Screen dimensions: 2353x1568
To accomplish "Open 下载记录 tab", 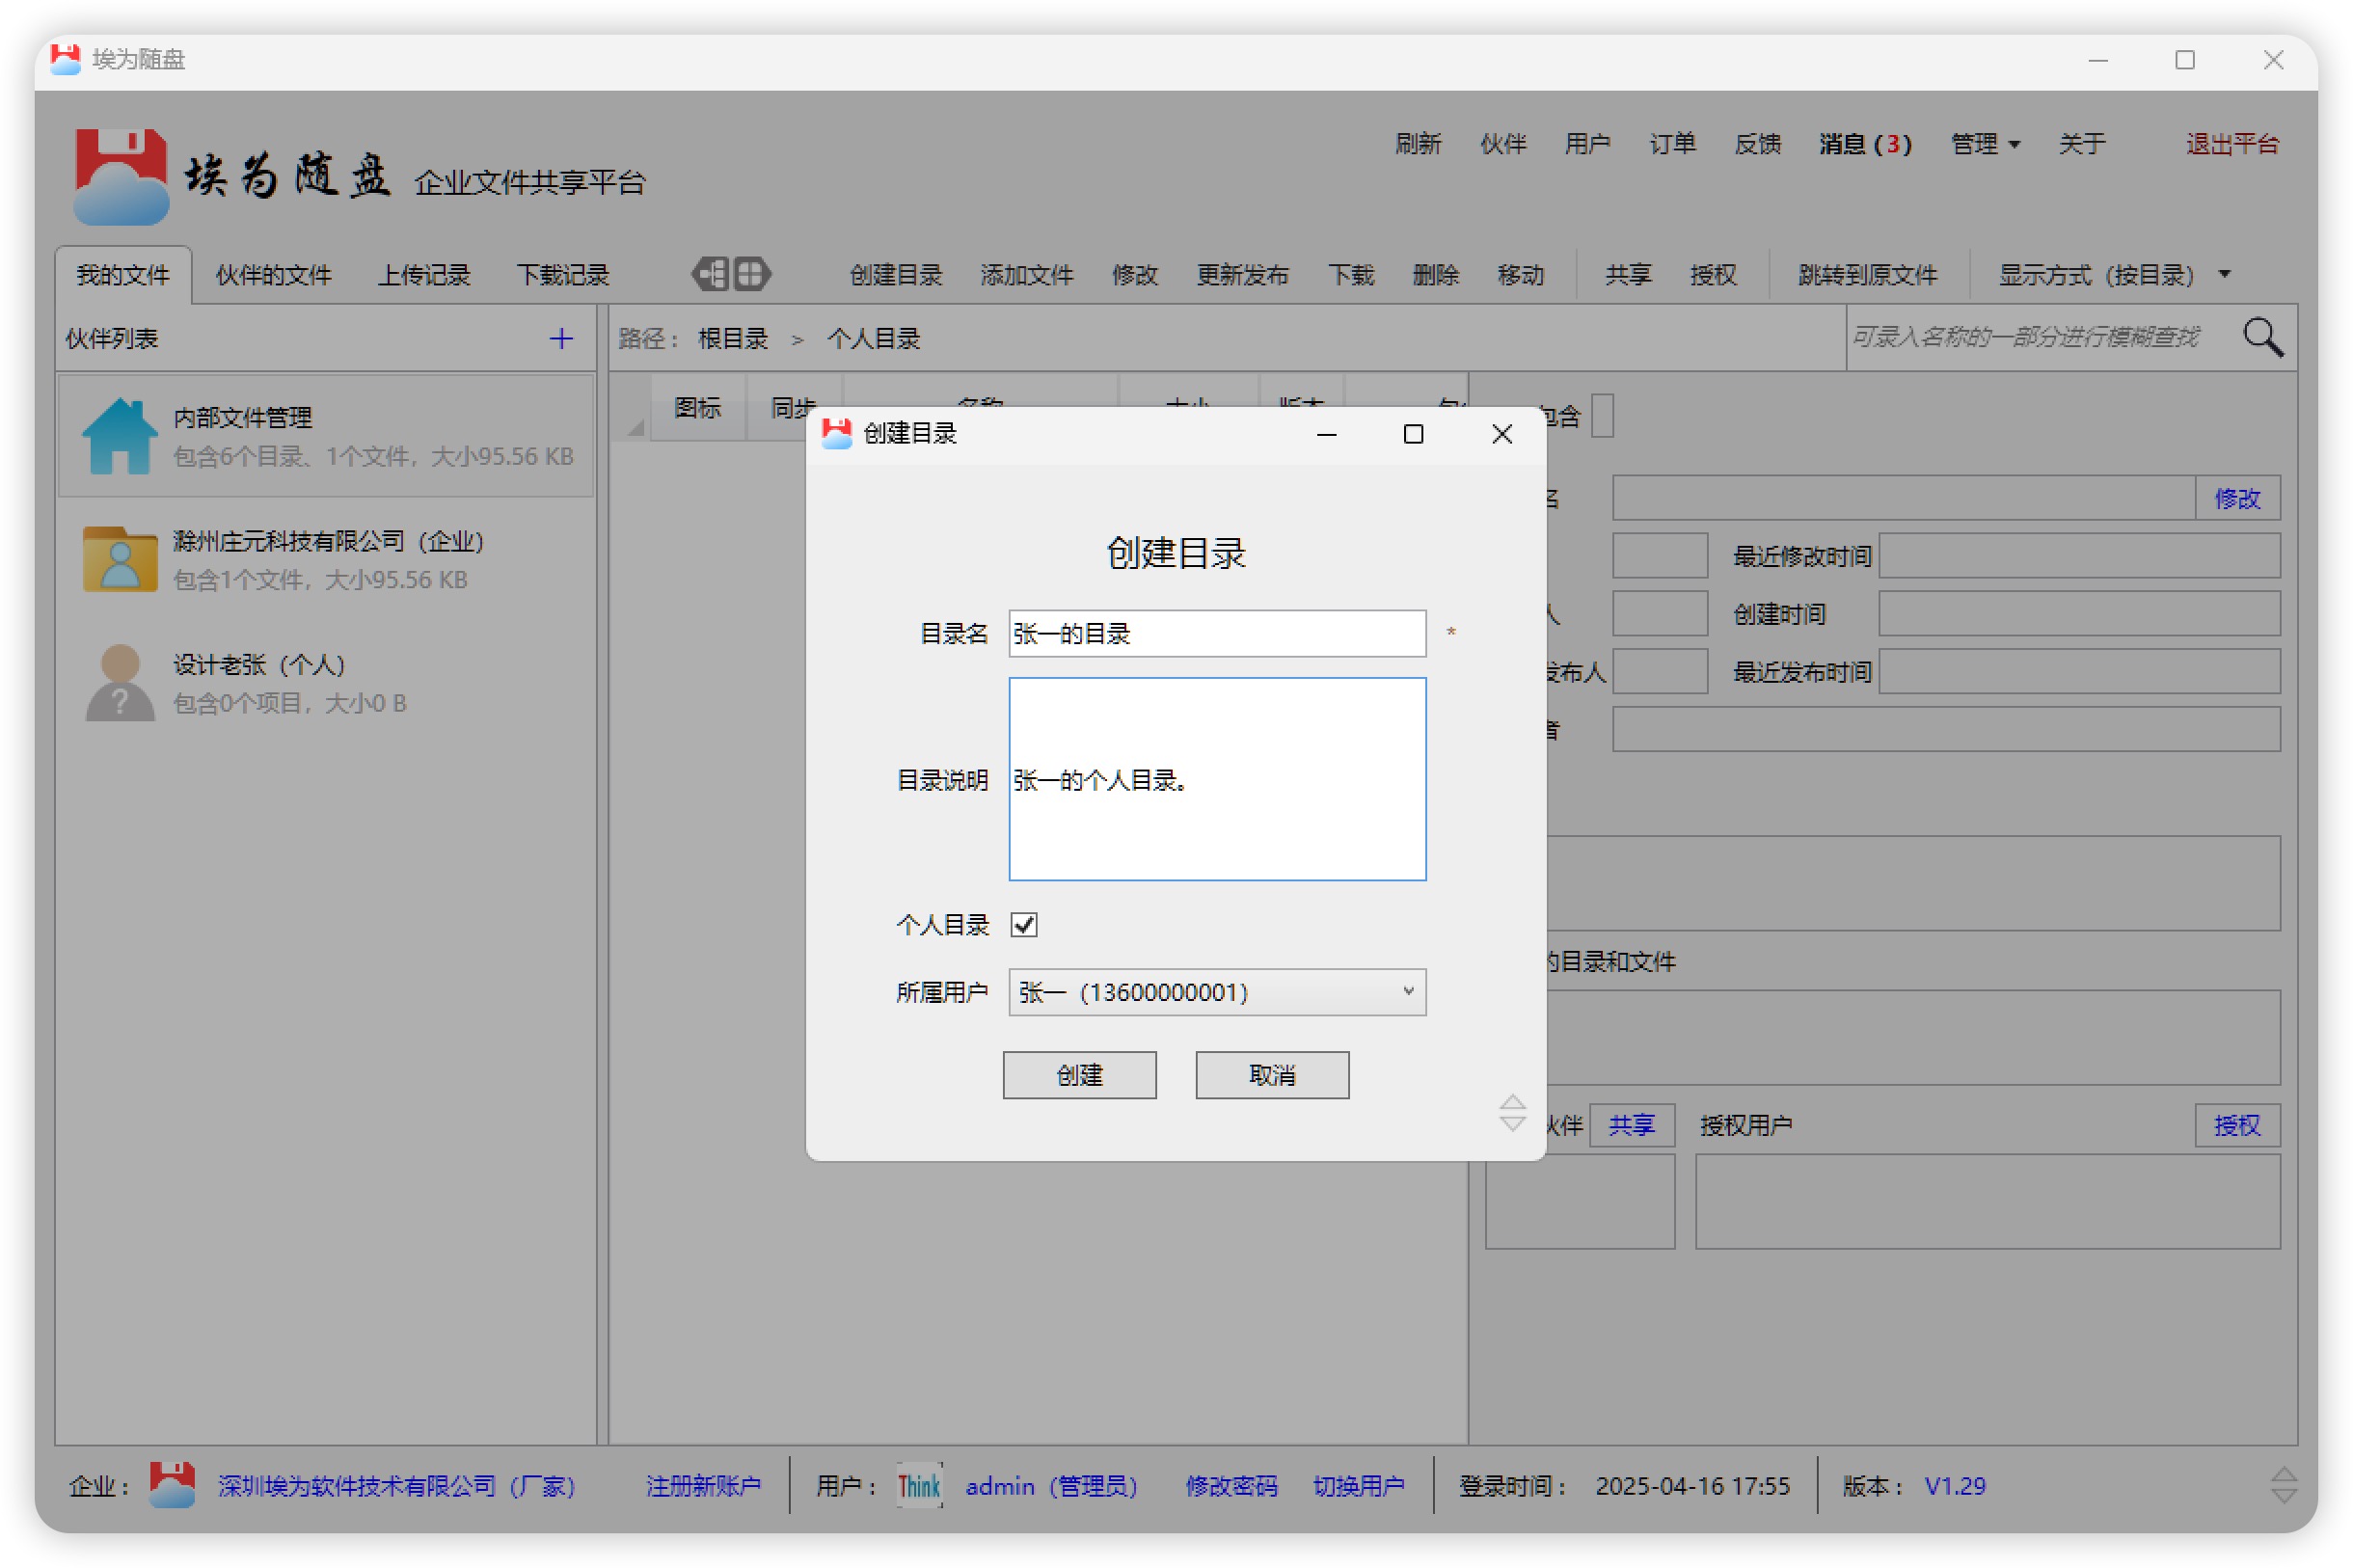I will click(x=563, y=275).
